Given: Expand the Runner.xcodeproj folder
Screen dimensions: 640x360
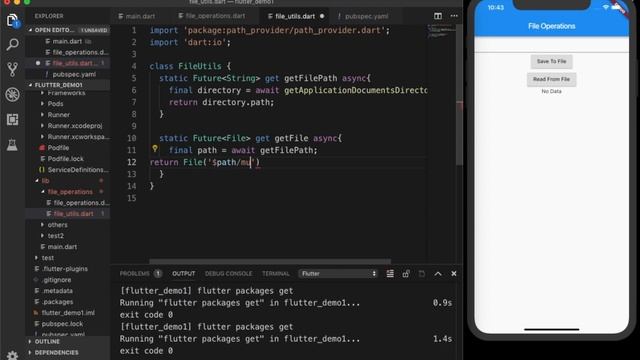Looking at the screenshot, I should [x=75, y=126].
